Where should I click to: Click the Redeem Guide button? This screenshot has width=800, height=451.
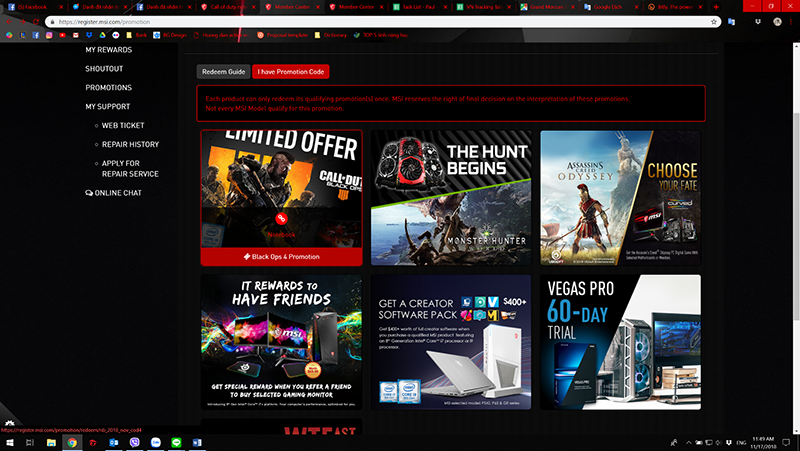point(223,71)
